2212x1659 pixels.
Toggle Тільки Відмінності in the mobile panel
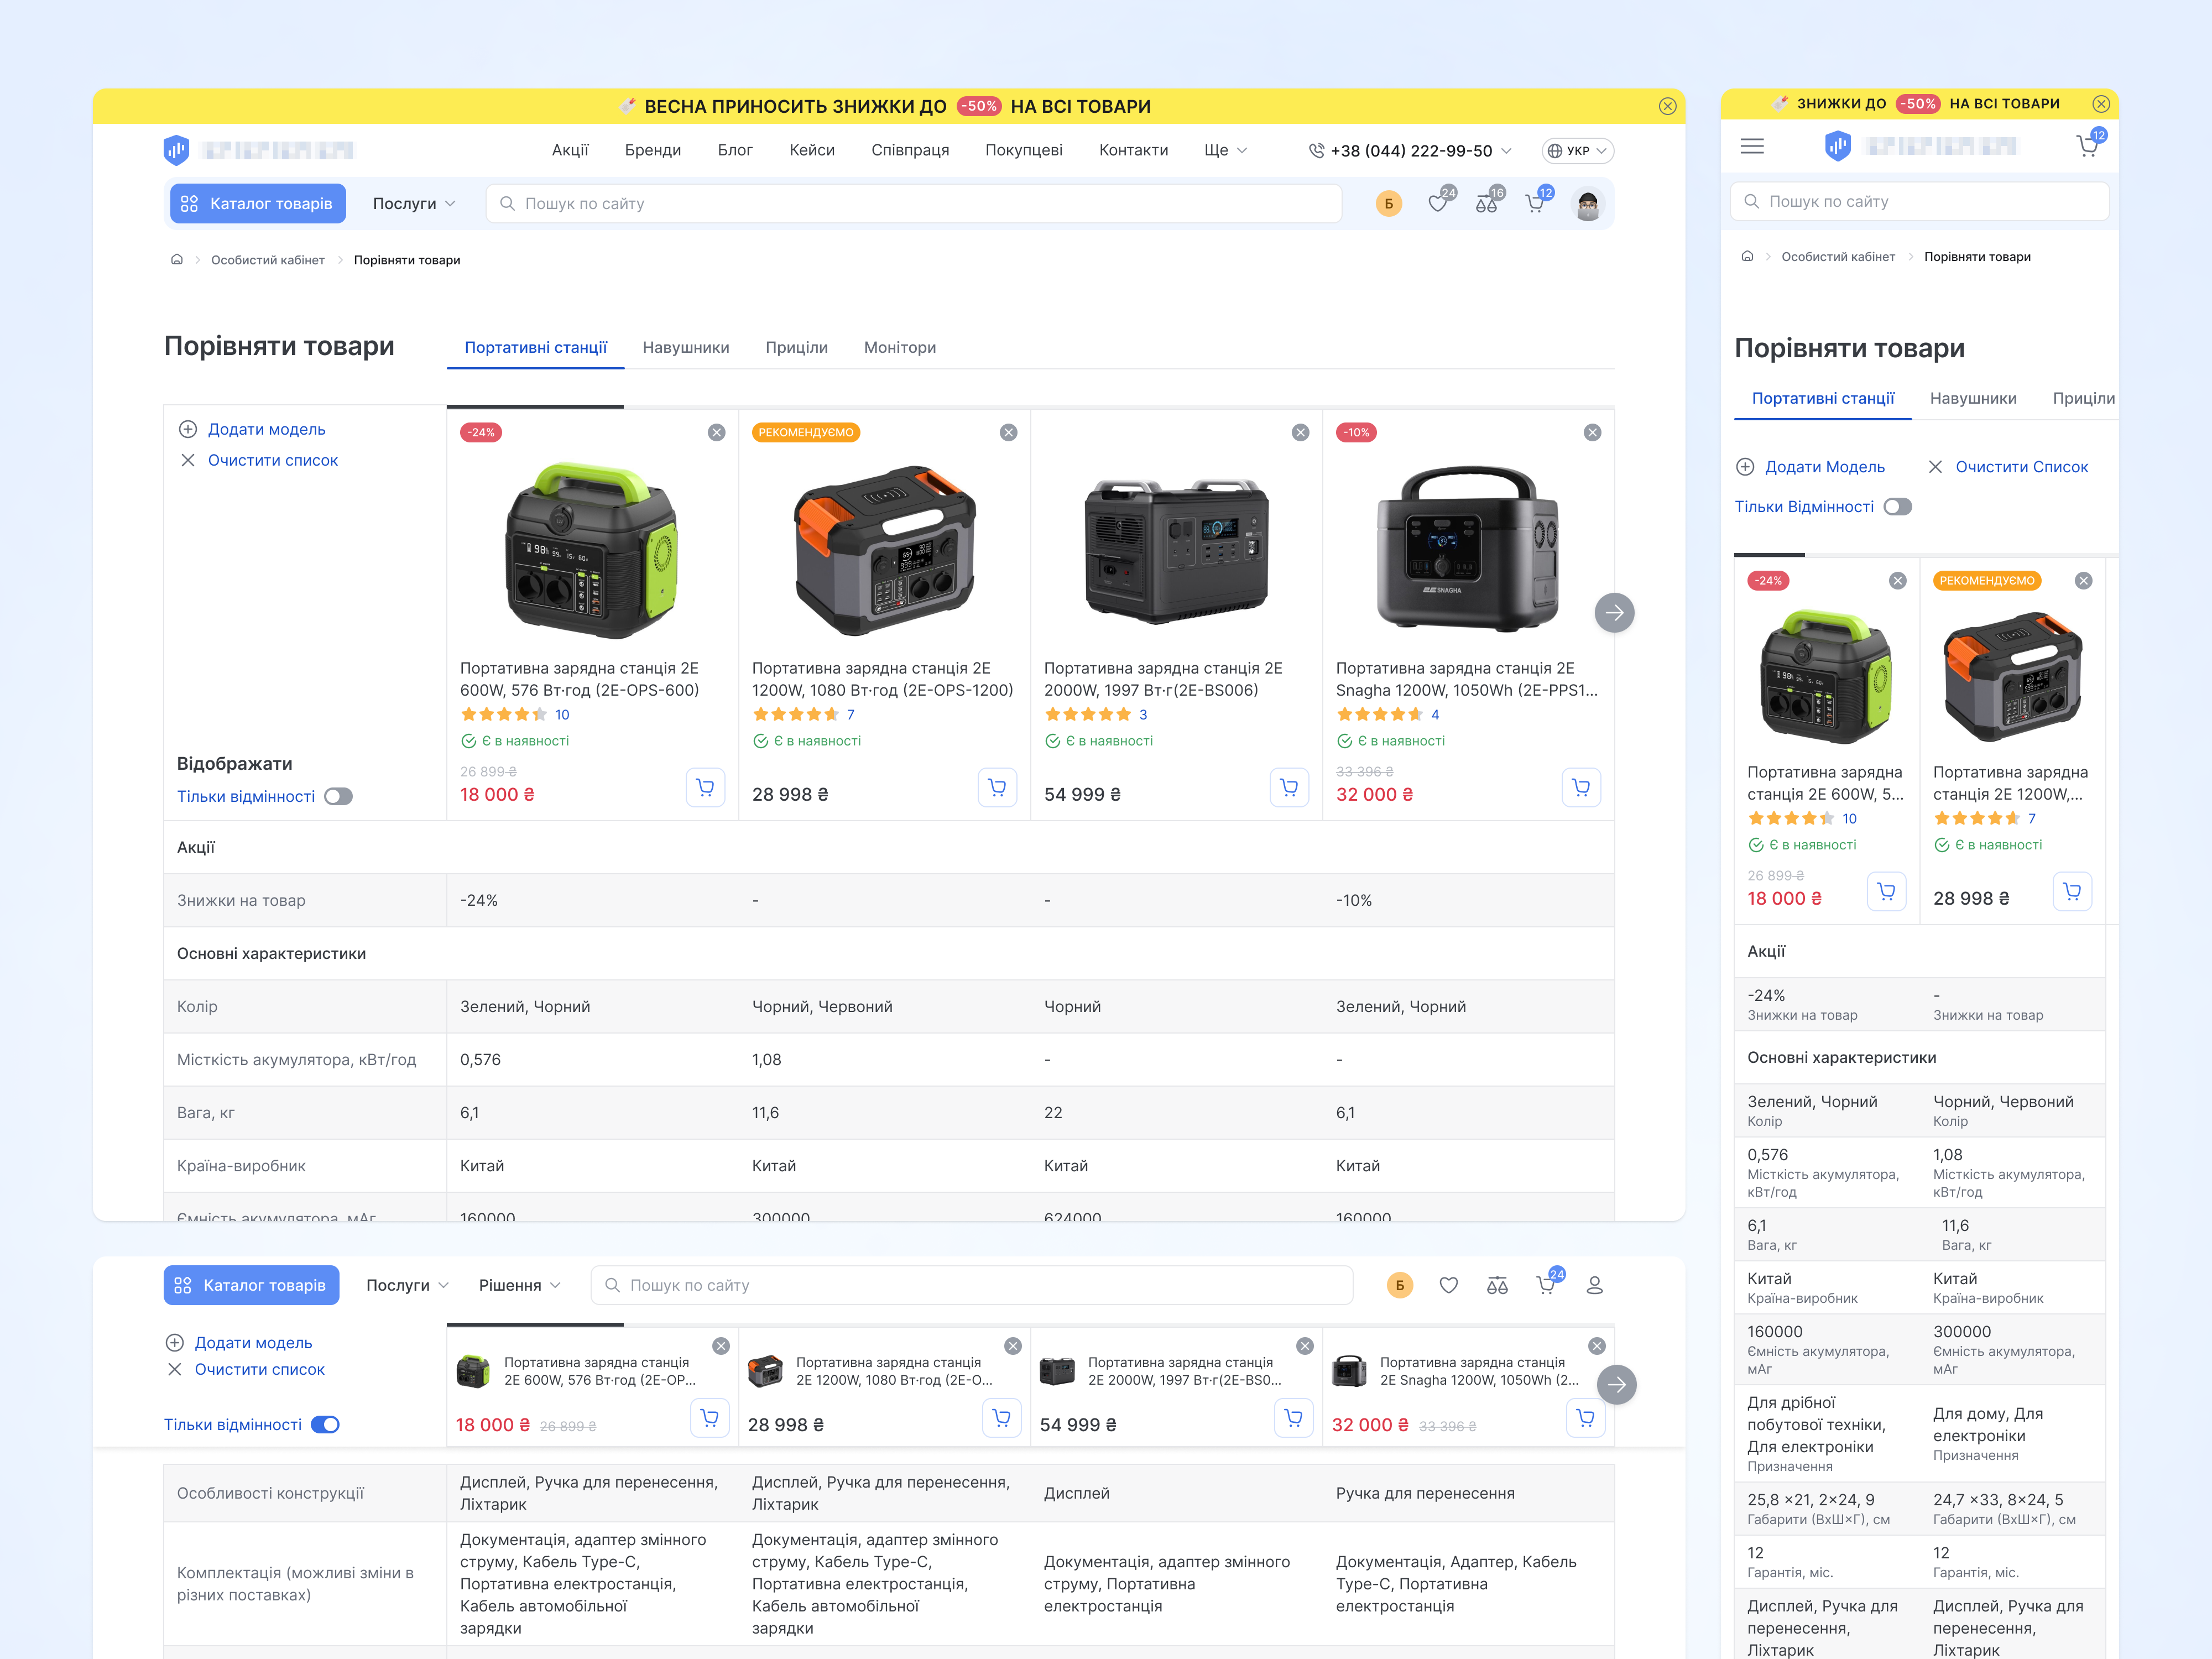pyautogui.click(x=1898, y=507)
